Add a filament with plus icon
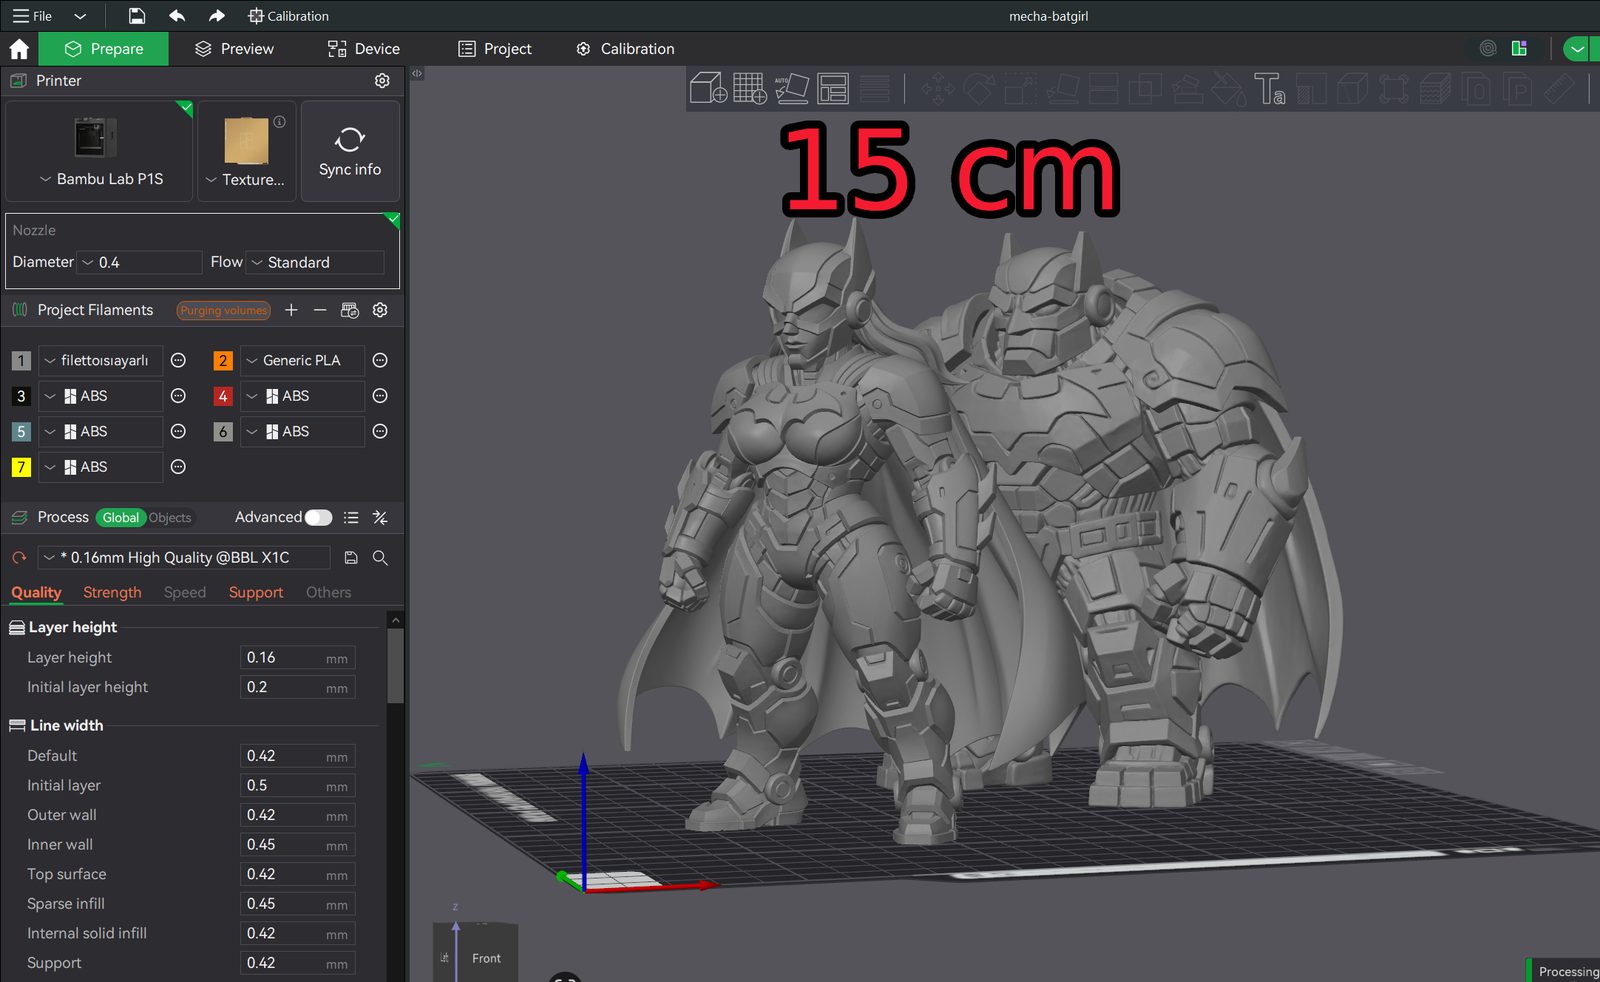Viewport: 1600px width, 982px height. [x=291, y=310]
